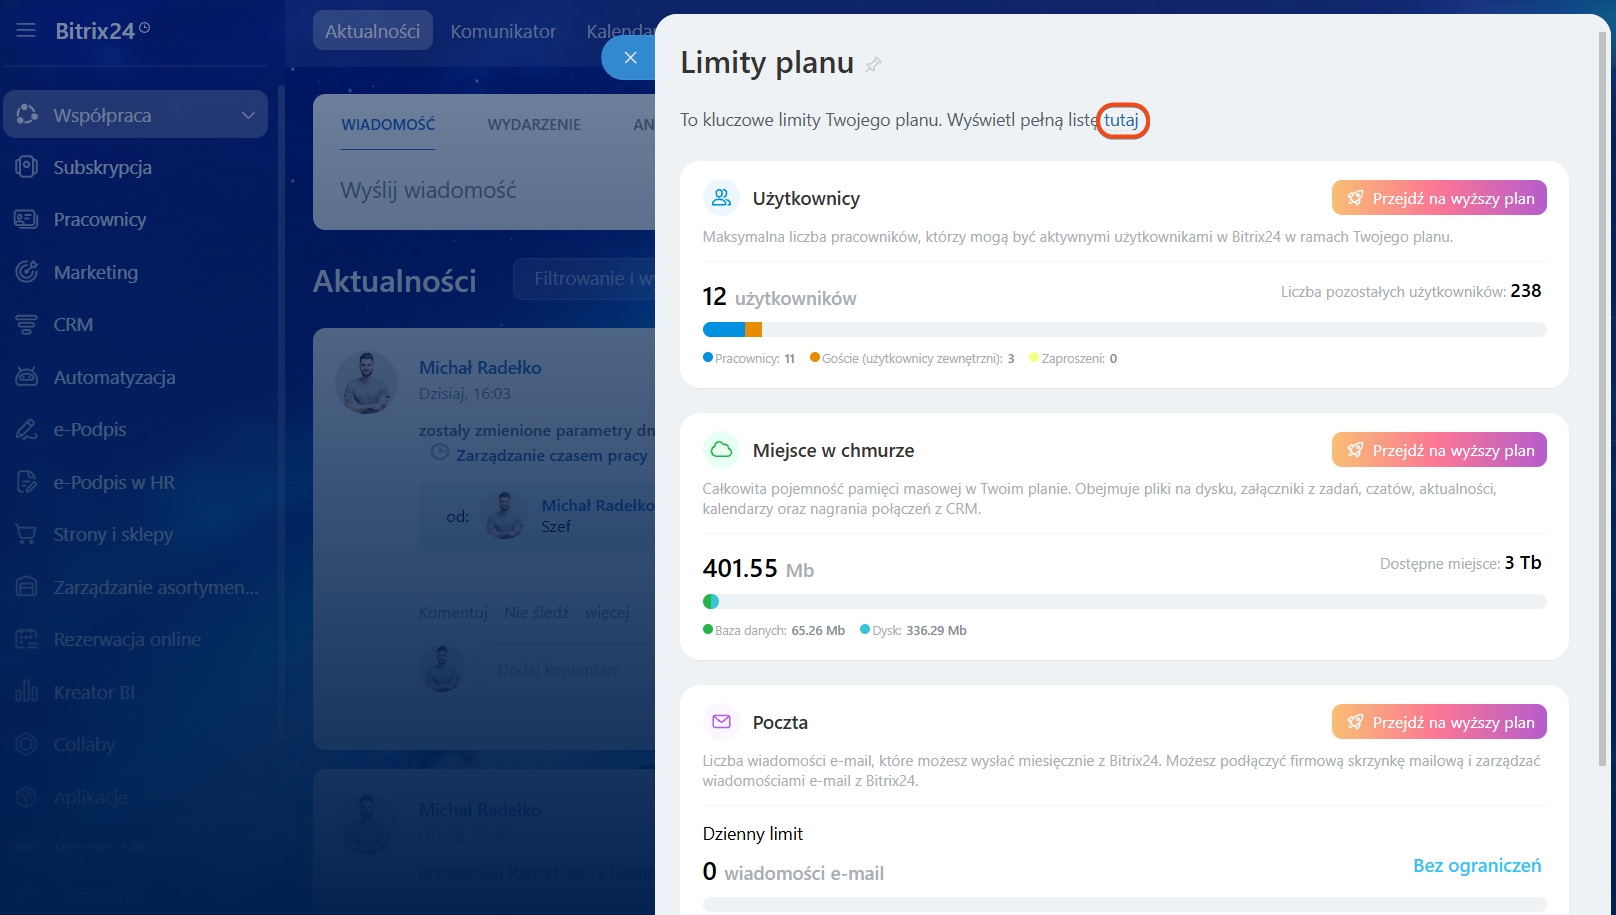
Task: Click the Bitrix24 logo
Action: pos(102,31)
